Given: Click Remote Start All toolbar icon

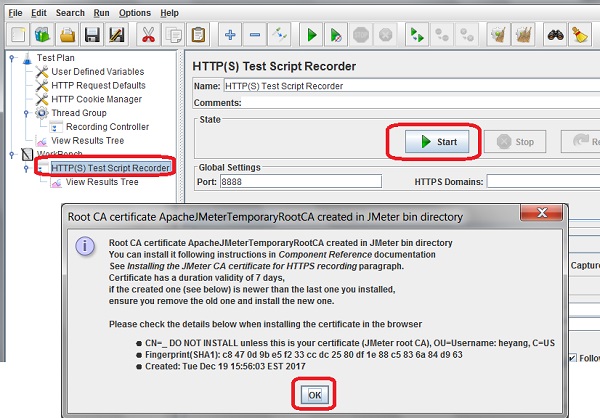Looking at the screenshot, I should point(417,35).
